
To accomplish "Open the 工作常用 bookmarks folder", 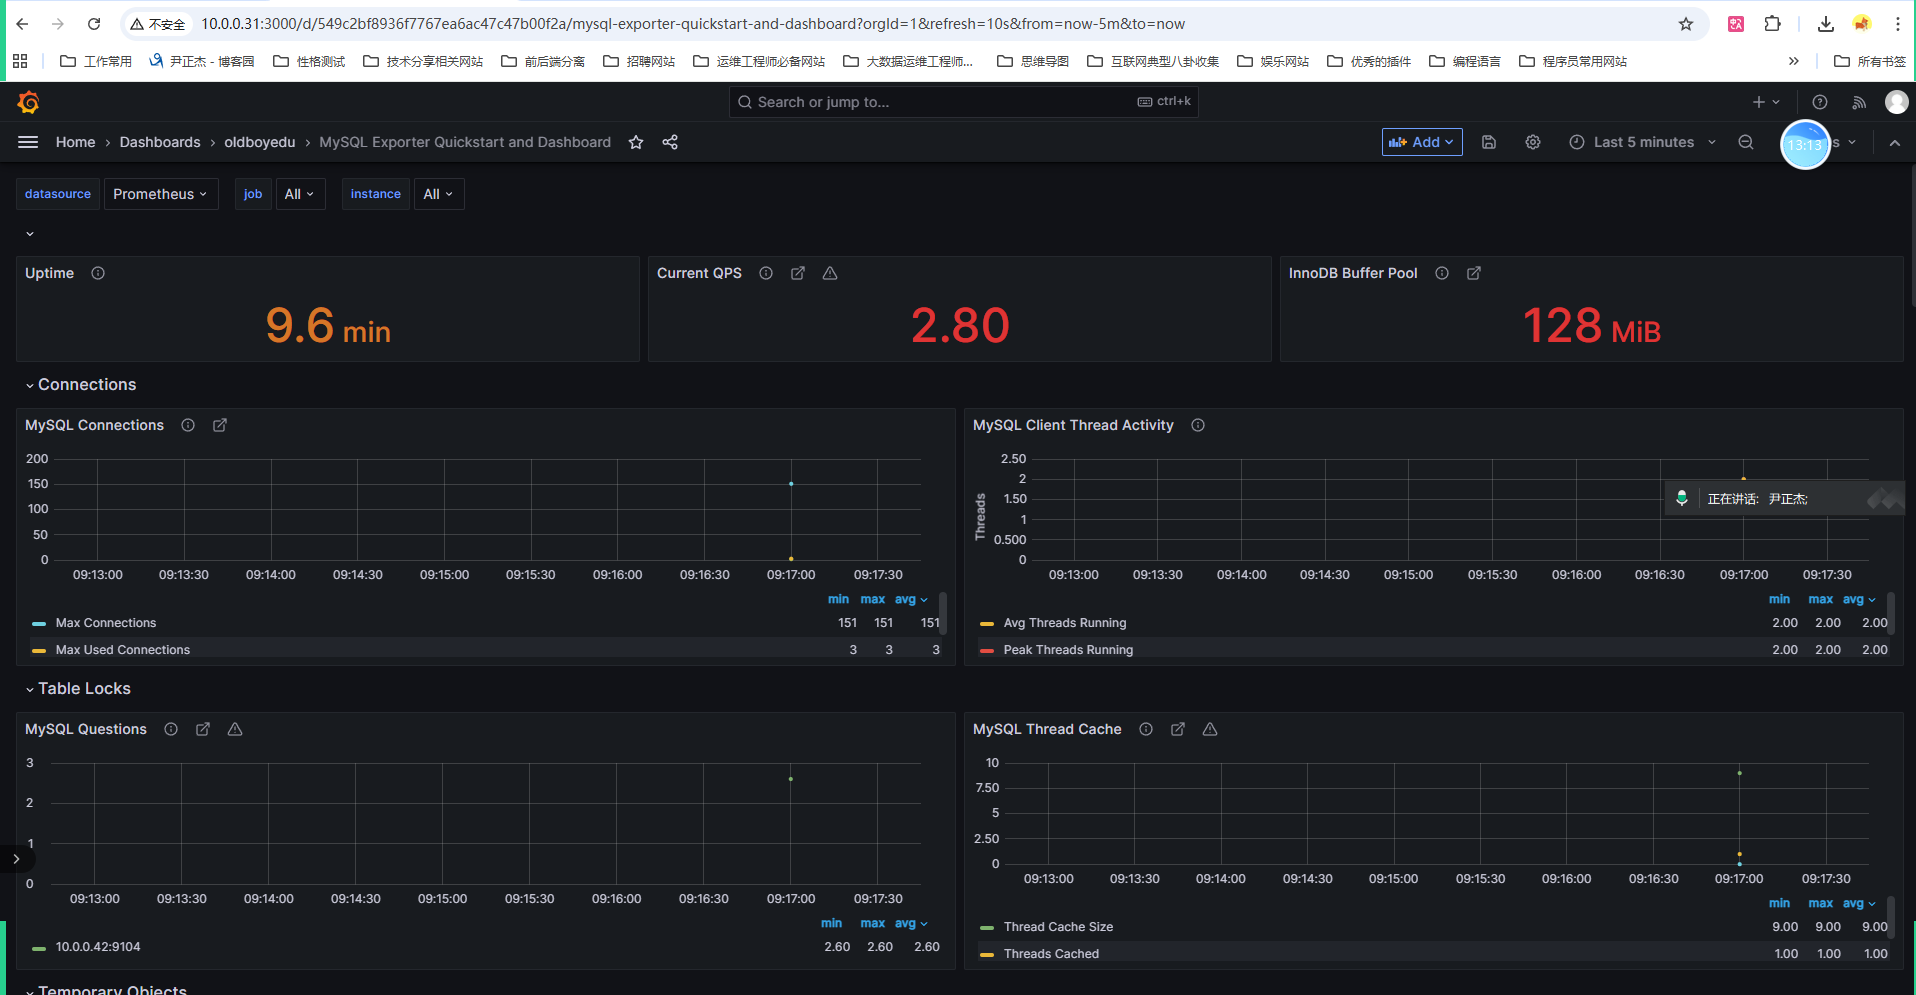I will 96,61.
